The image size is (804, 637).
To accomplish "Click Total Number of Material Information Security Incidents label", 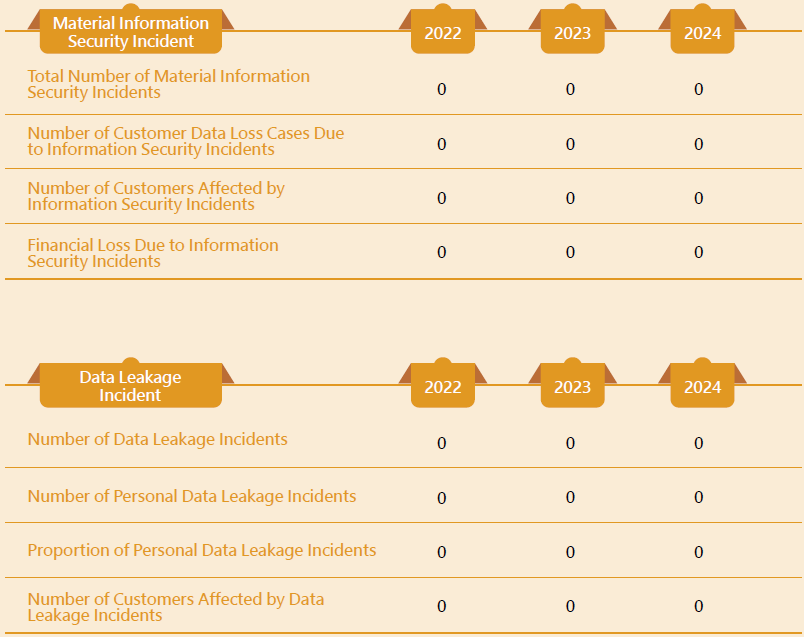I will (169, 84).
